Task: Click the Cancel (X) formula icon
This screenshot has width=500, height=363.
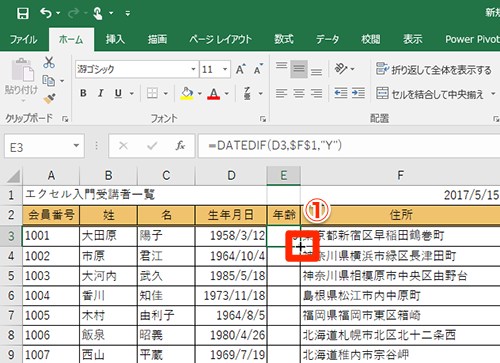Action: pos(123,146)
